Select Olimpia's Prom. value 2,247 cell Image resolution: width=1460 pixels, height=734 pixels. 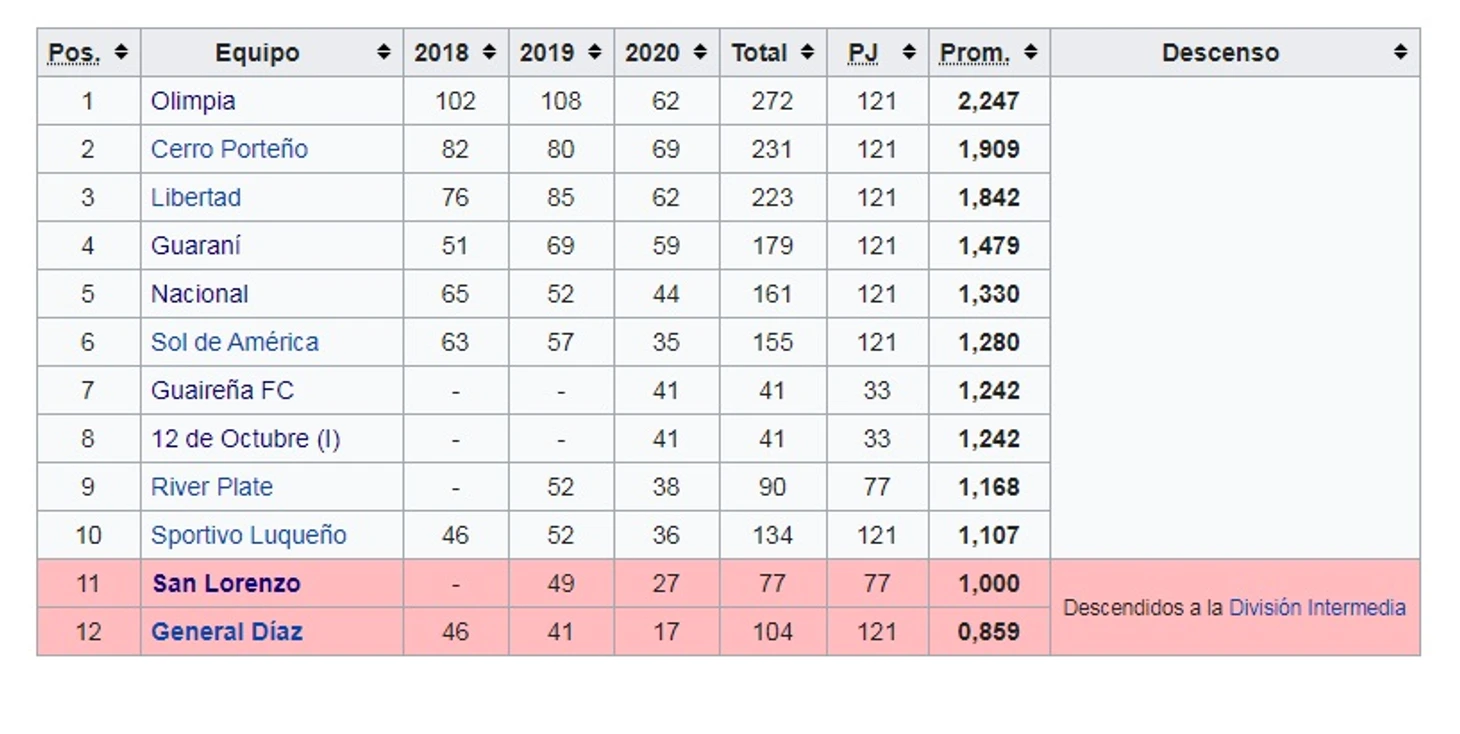[x=988, y=101]
